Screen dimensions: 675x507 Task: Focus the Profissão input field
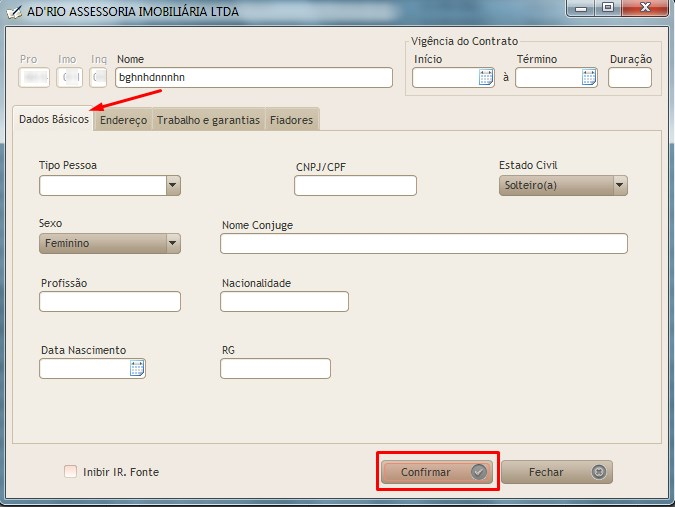point(110,301)
